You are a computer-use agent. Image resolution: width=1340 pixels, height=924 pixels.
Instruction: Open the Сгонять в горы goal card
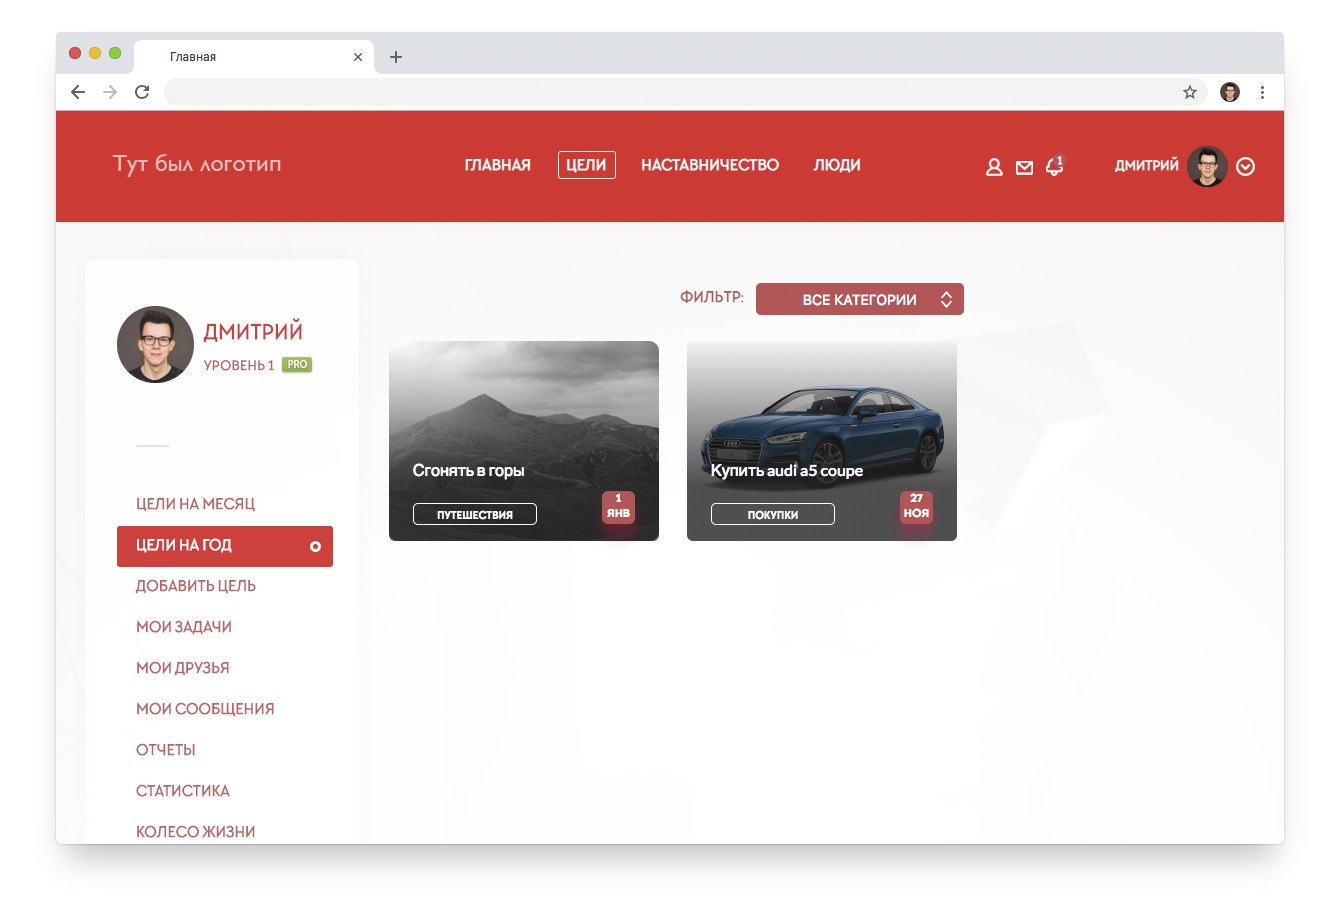(x=524, y=441)
